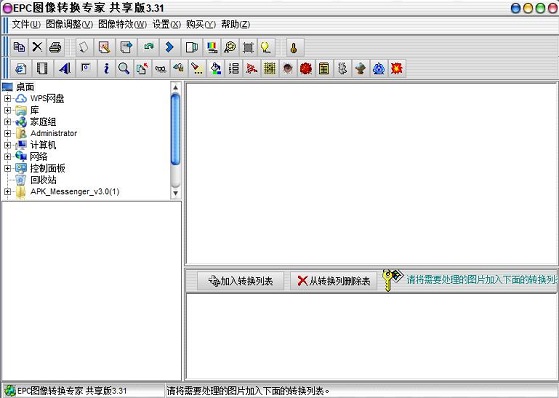Click the small frame border icon
The image size is (559, 398).
(x=86, y=68)
